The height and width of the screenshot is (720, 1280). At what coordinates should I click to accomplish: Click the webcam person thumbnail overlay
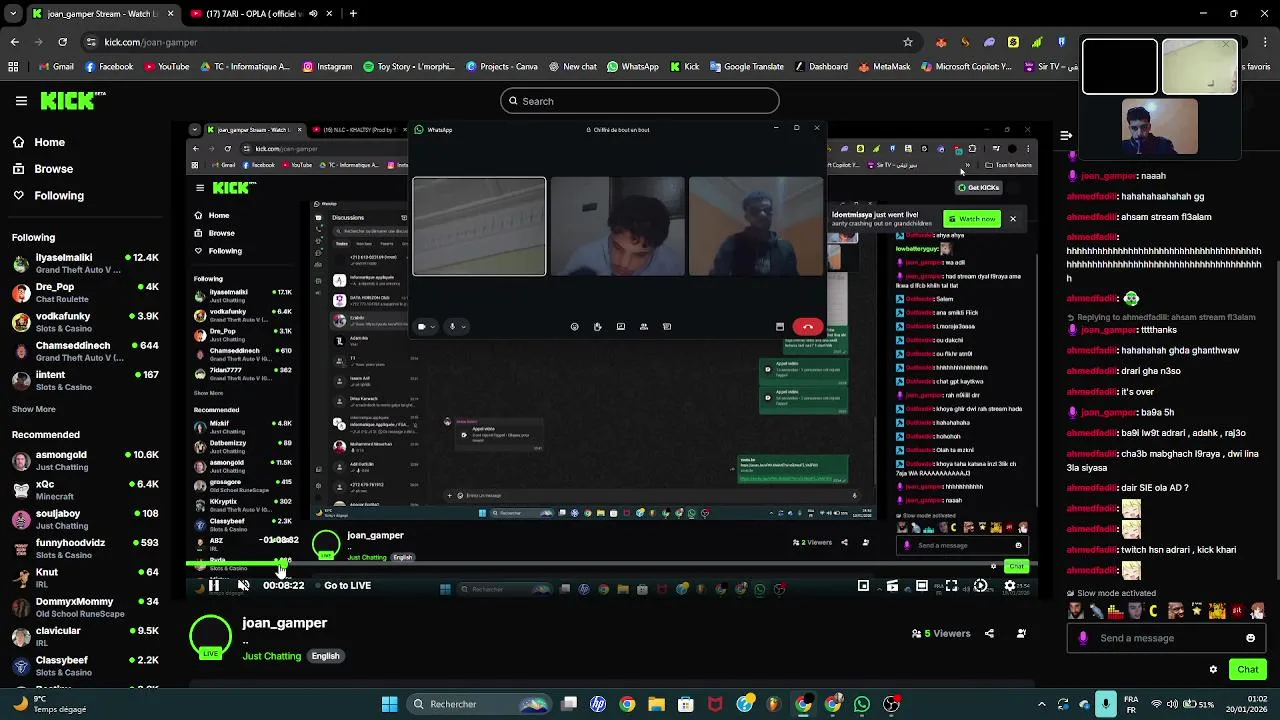[x=1159, y=126]
